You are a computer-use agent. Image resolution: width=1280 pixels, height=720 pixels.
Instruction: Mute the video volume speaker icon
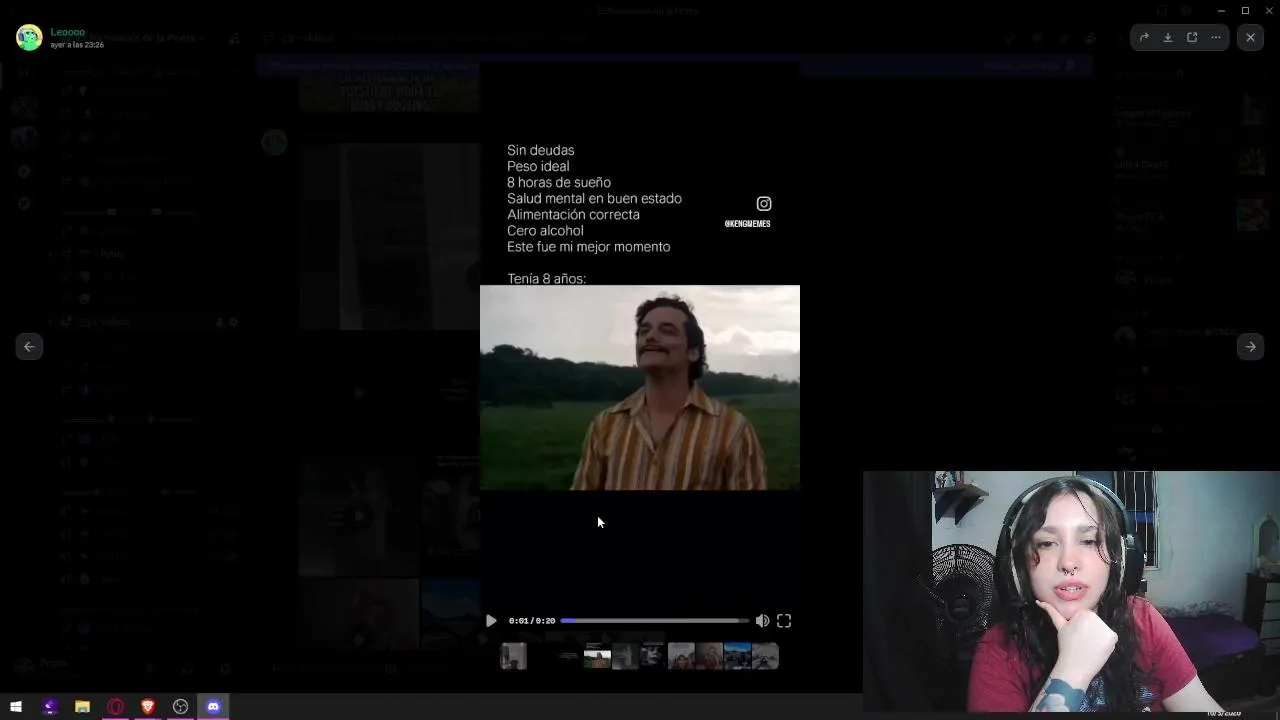coord(762,621)
